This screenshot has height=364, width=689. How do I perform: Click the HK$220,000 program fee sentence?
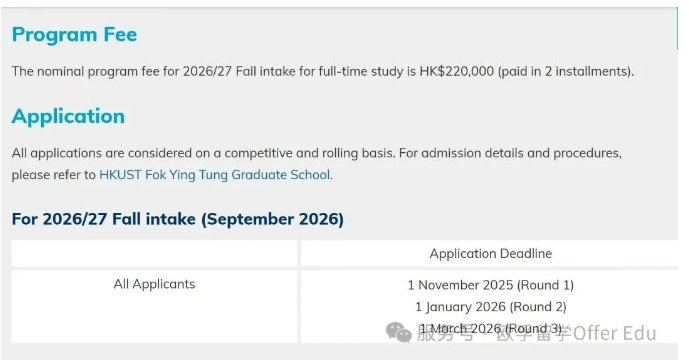pyautogui.click(x=323, y=71)
